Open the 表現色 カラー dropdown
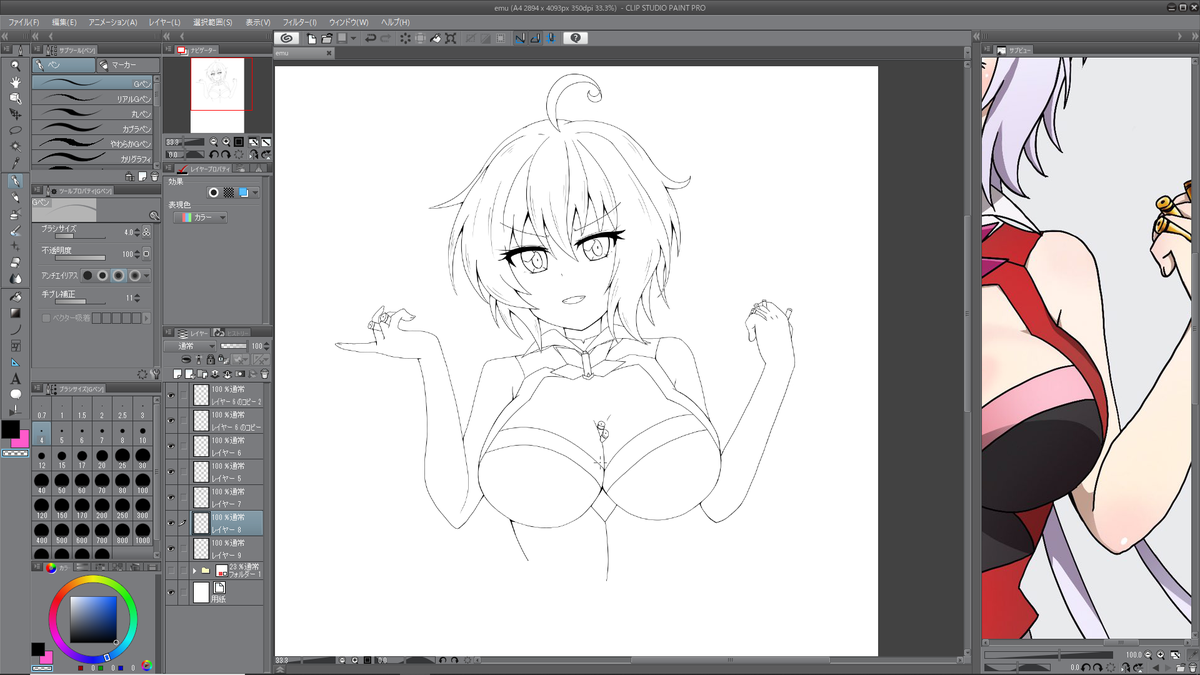 (199, 217)
